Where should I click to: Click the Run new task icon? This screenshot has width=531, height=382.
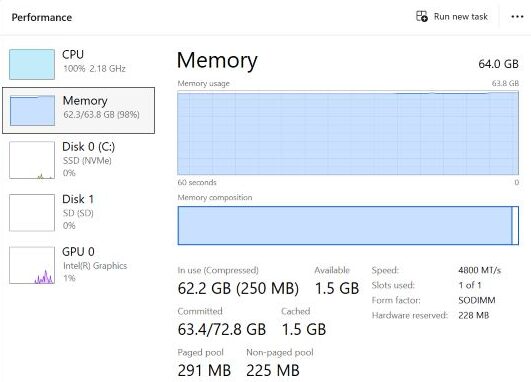pos(422,17)
